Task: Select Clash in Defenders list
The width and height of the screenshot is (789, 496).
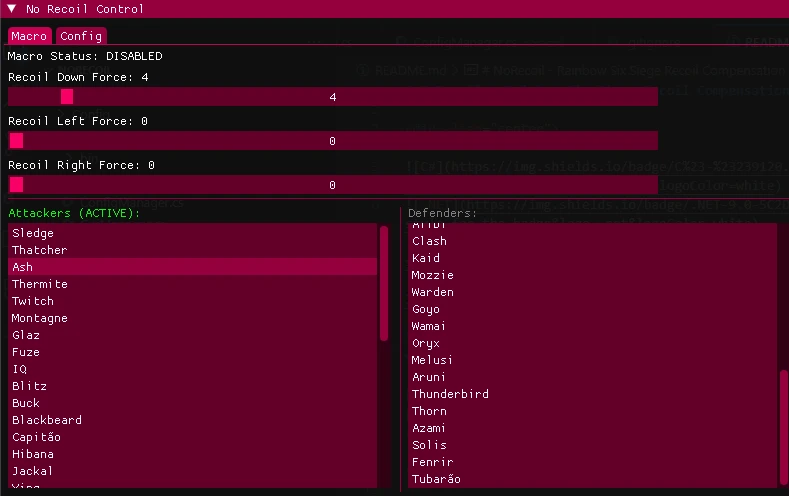Action: click(592, 241)
